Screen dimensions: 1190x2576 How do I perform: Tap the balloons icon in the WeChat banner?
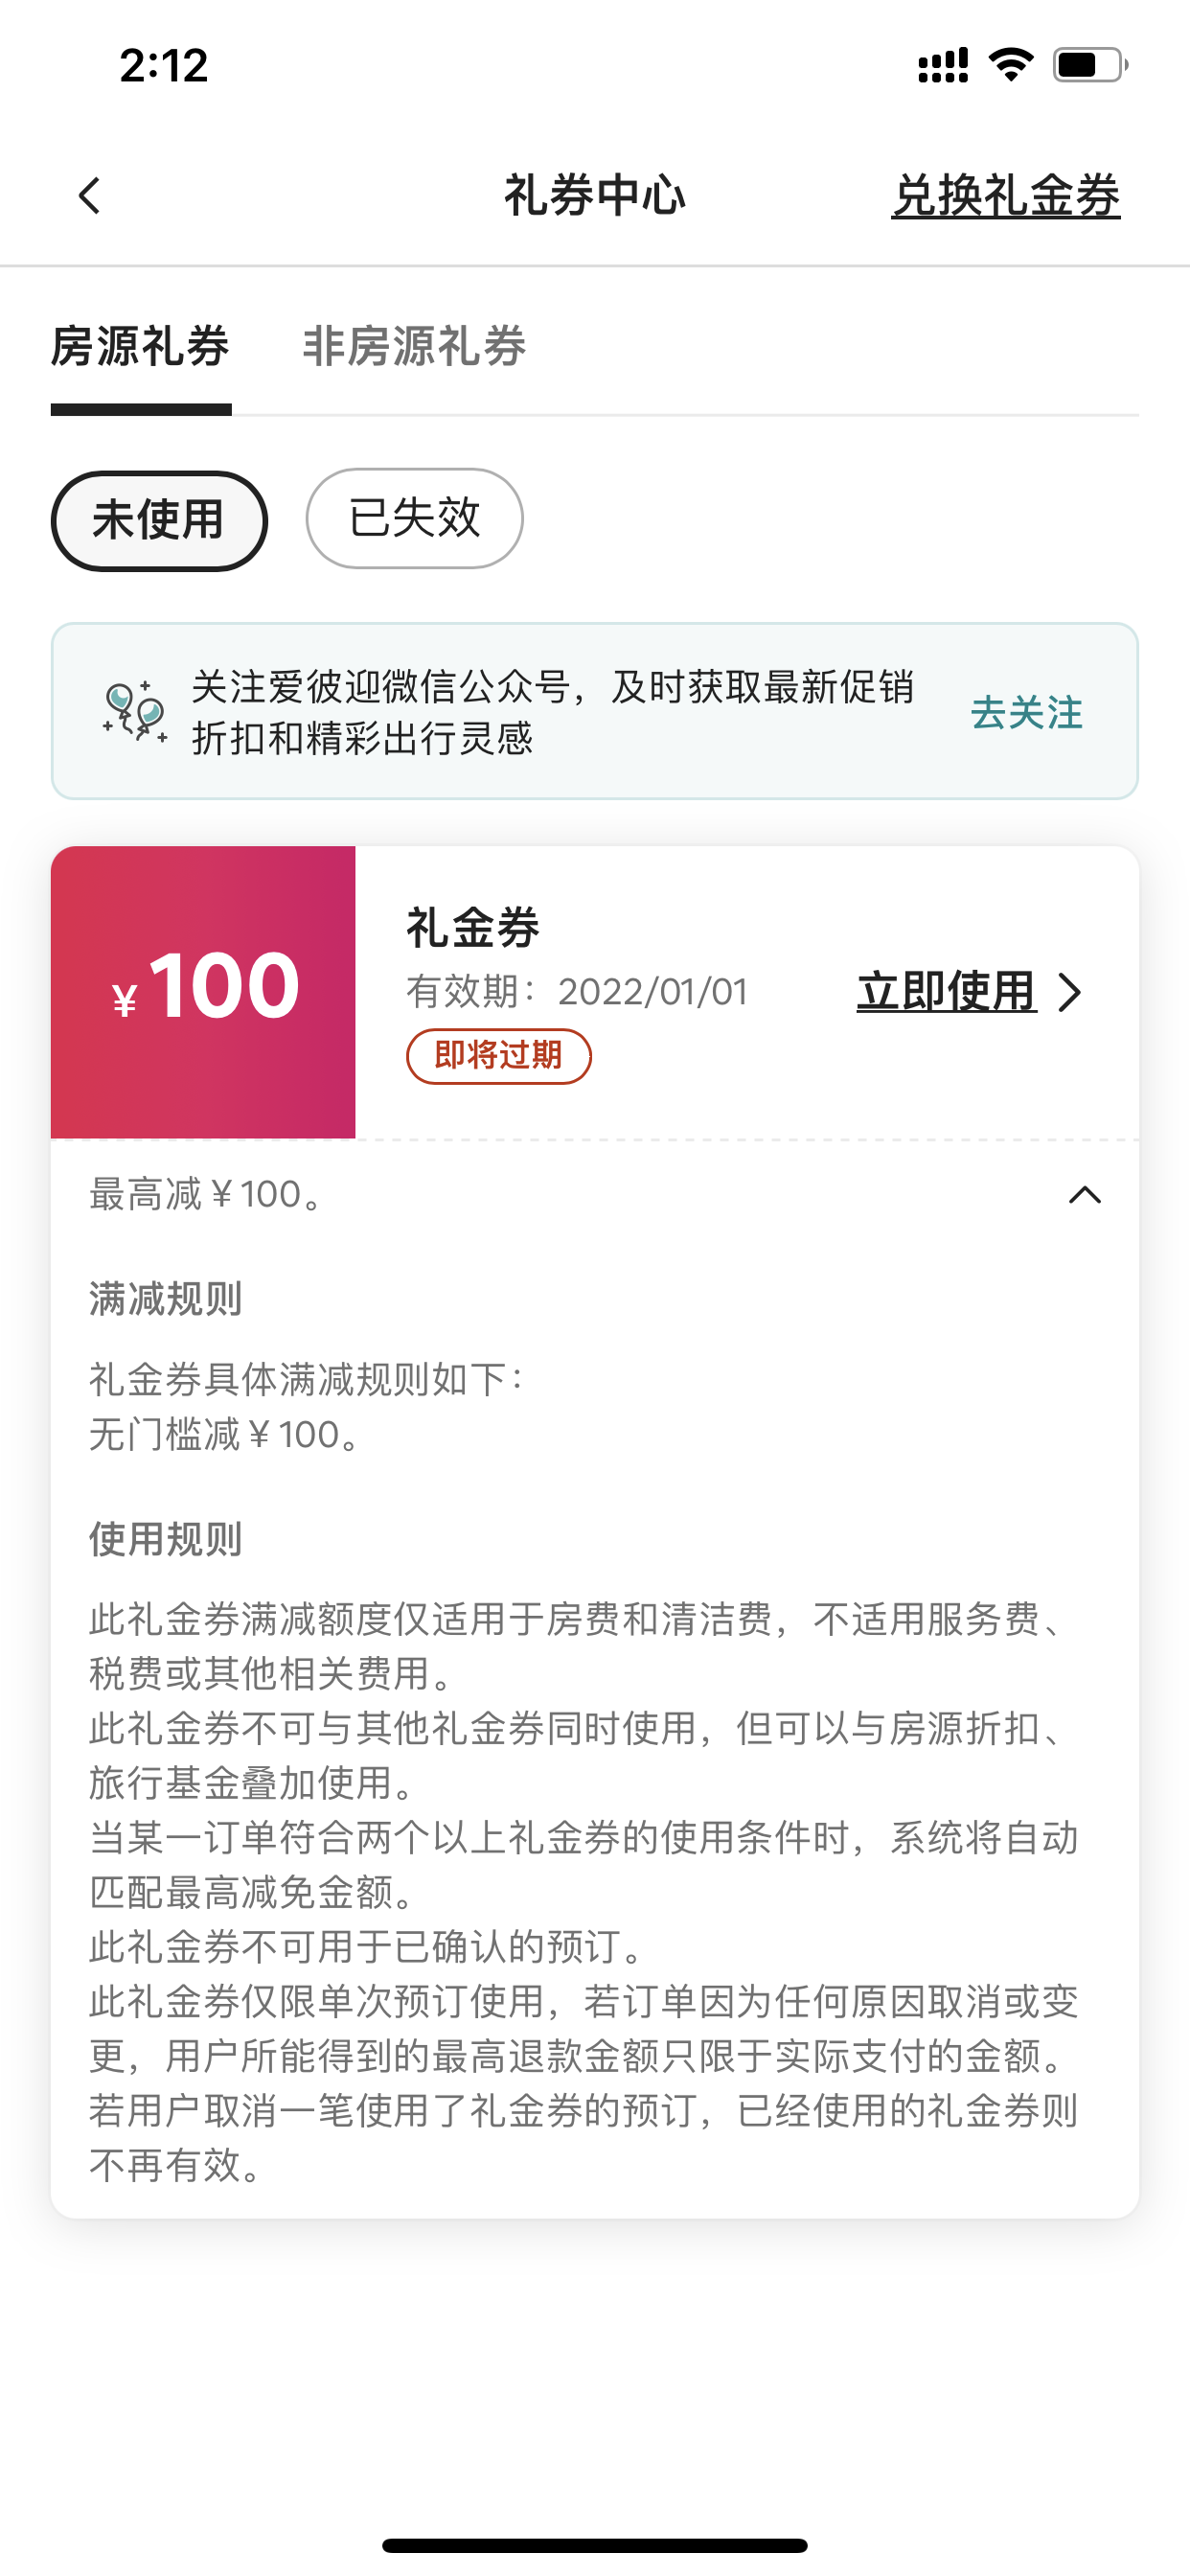click(x=134, y=711)
